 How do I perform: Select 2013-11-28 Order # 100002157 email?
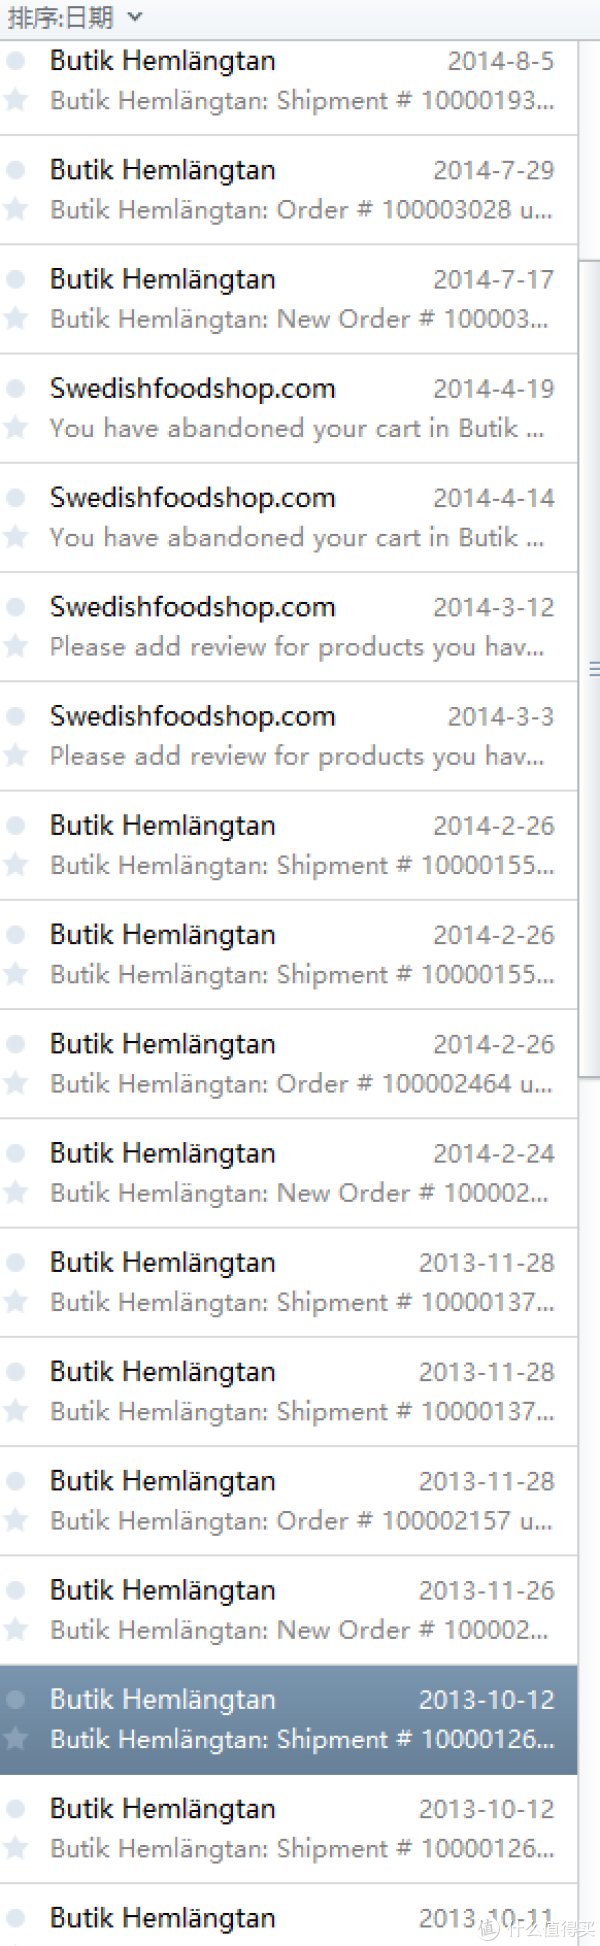click(289, 1501)
